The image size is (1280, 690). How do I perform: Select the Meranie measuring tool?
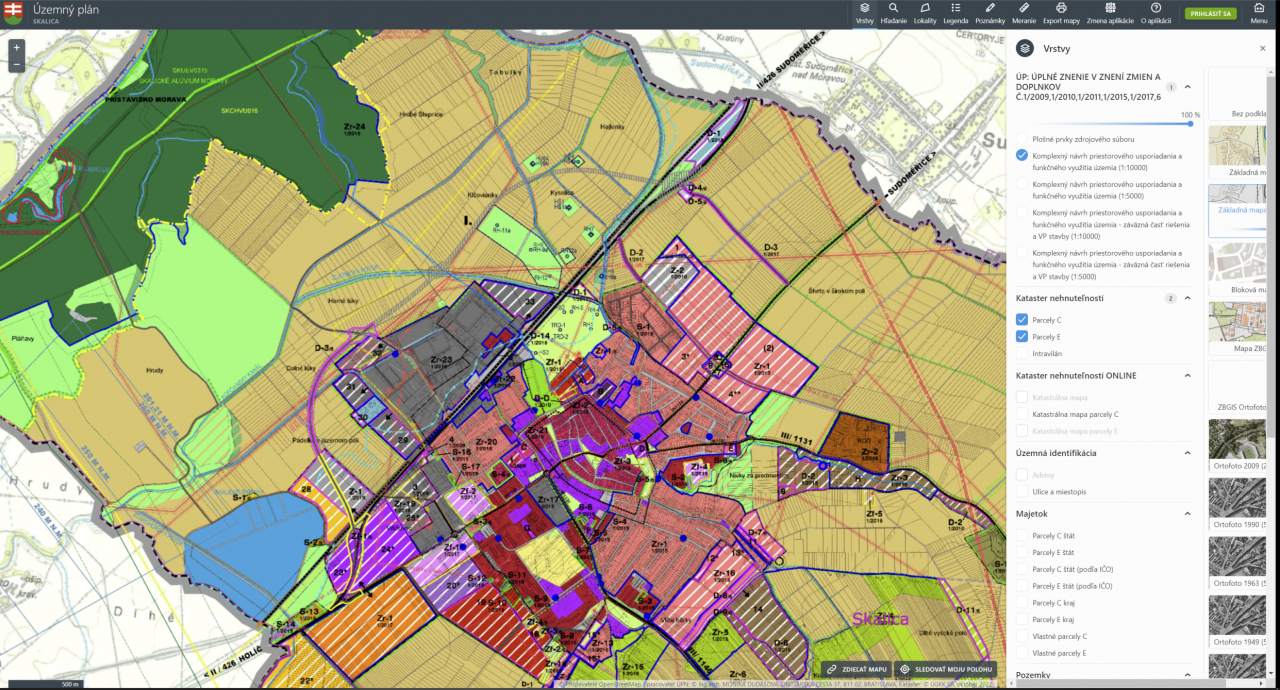[1023, 13]
